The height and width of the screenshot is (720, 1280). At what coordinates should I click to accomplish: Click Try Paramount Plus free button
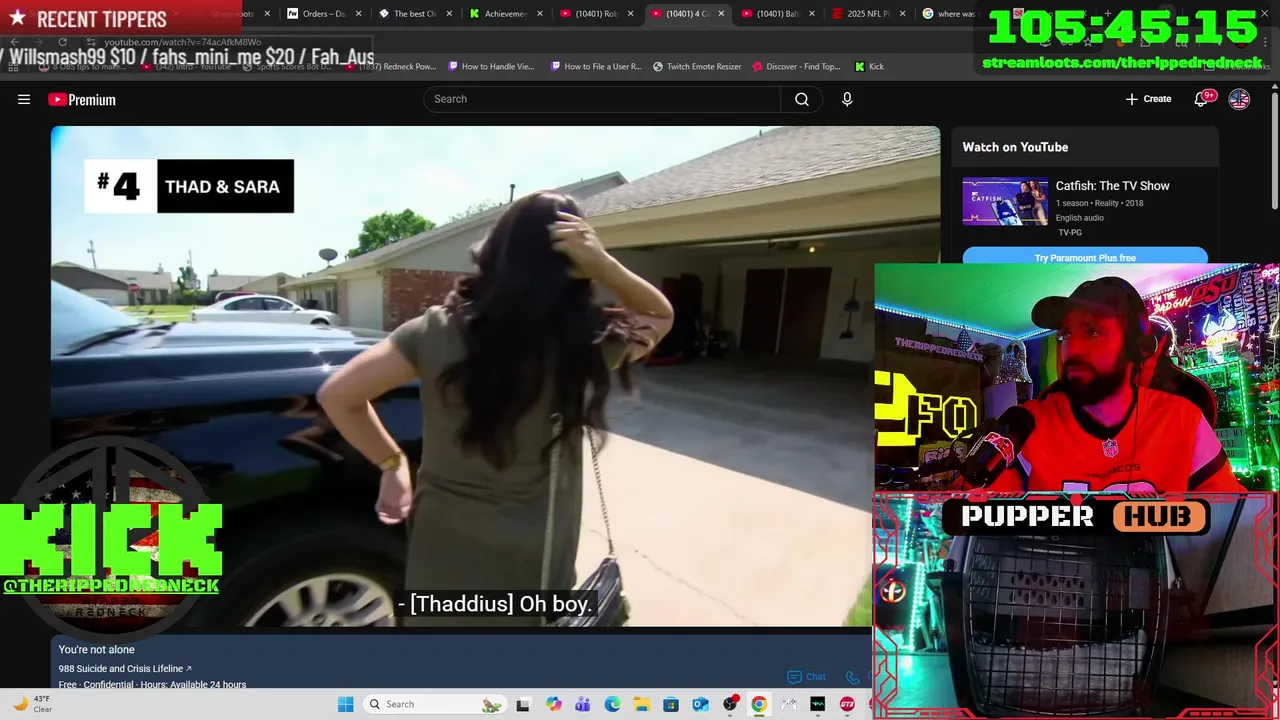[1085, 257]
